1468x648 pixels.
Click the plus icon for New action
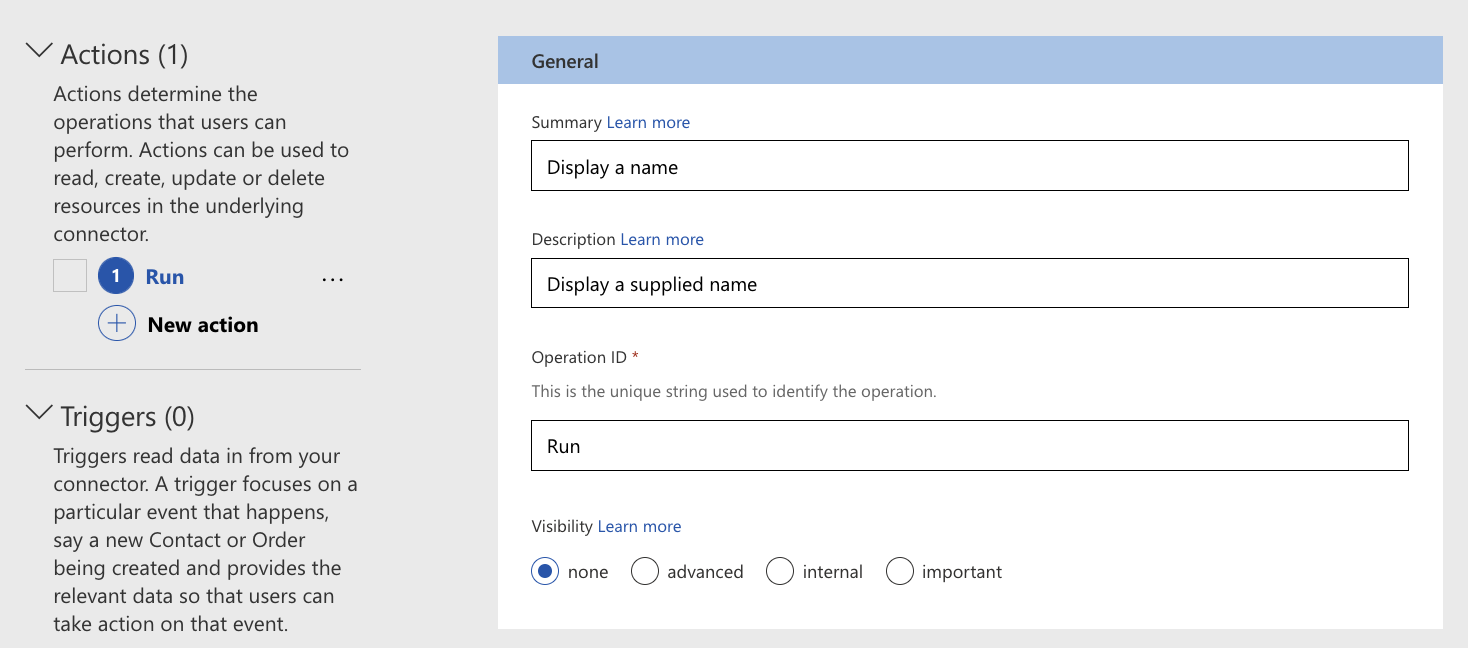(x=117, y=324)
